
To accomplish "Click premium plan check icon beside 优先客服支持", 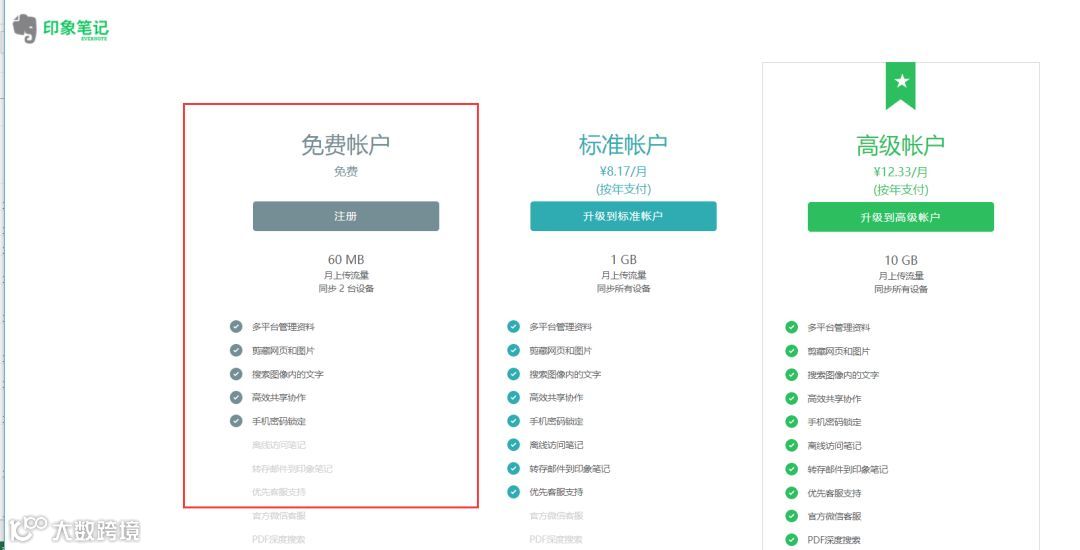I will (791, 492).
